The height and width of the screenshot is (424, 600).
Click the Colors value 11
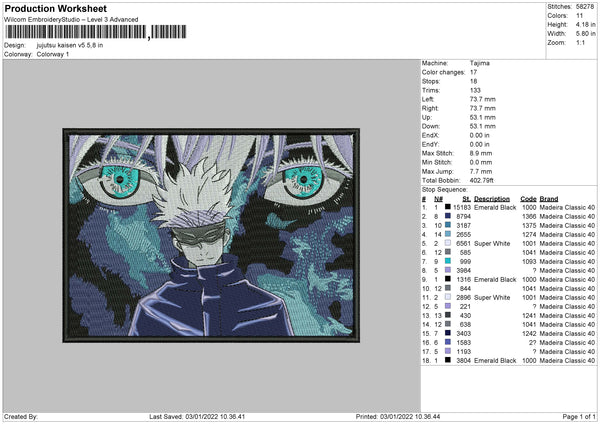(x=579, y=16)
